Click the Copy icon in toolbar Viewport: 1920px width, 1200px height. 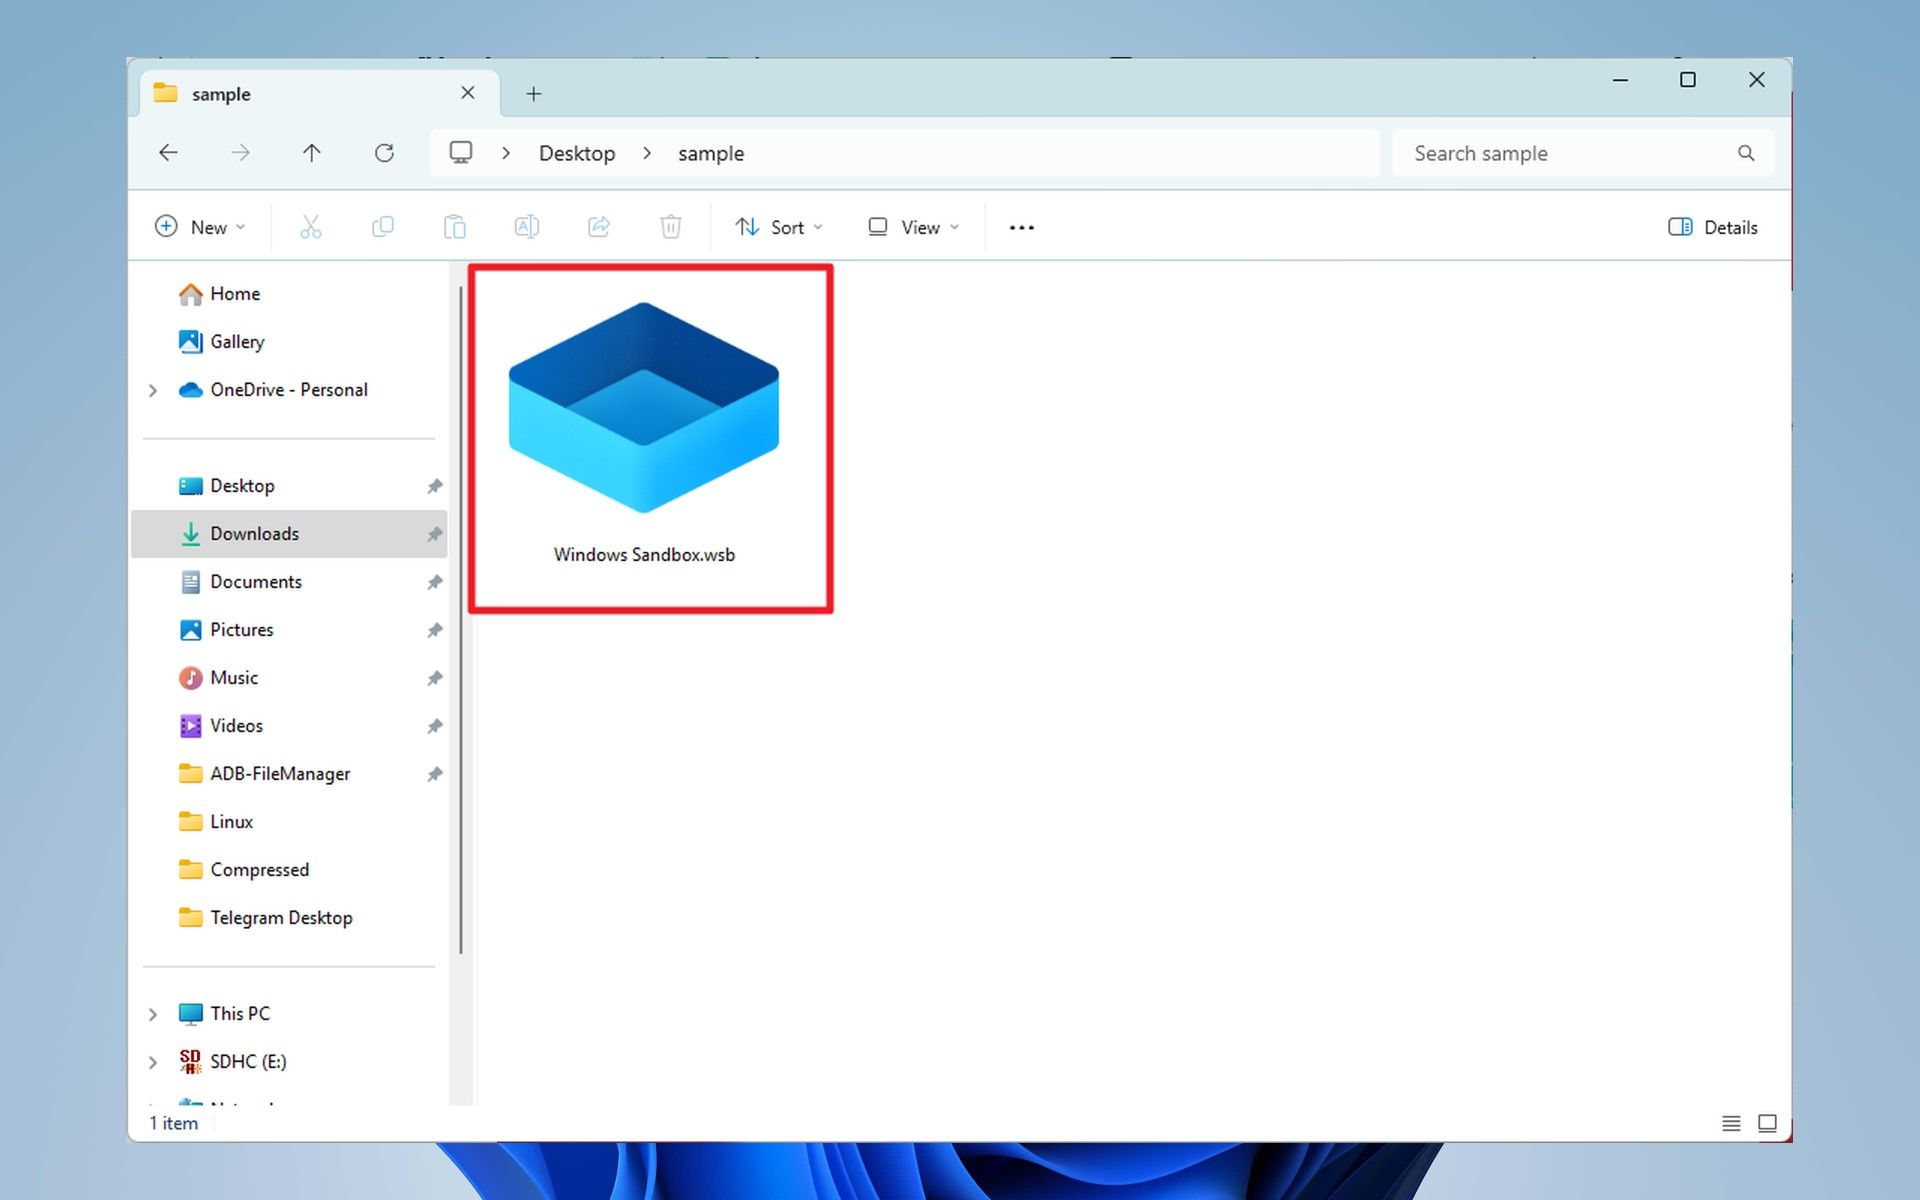point(383,227)
